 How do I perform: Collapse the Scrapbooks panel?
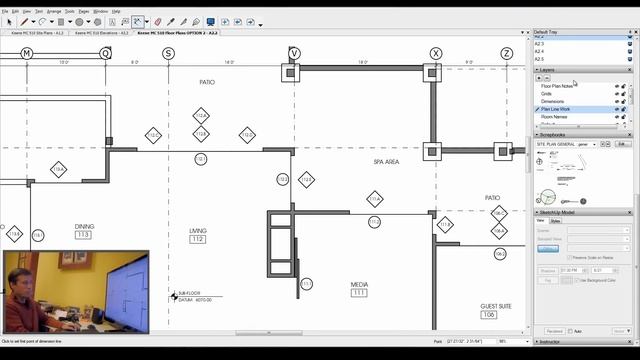[x=537, y=135]
